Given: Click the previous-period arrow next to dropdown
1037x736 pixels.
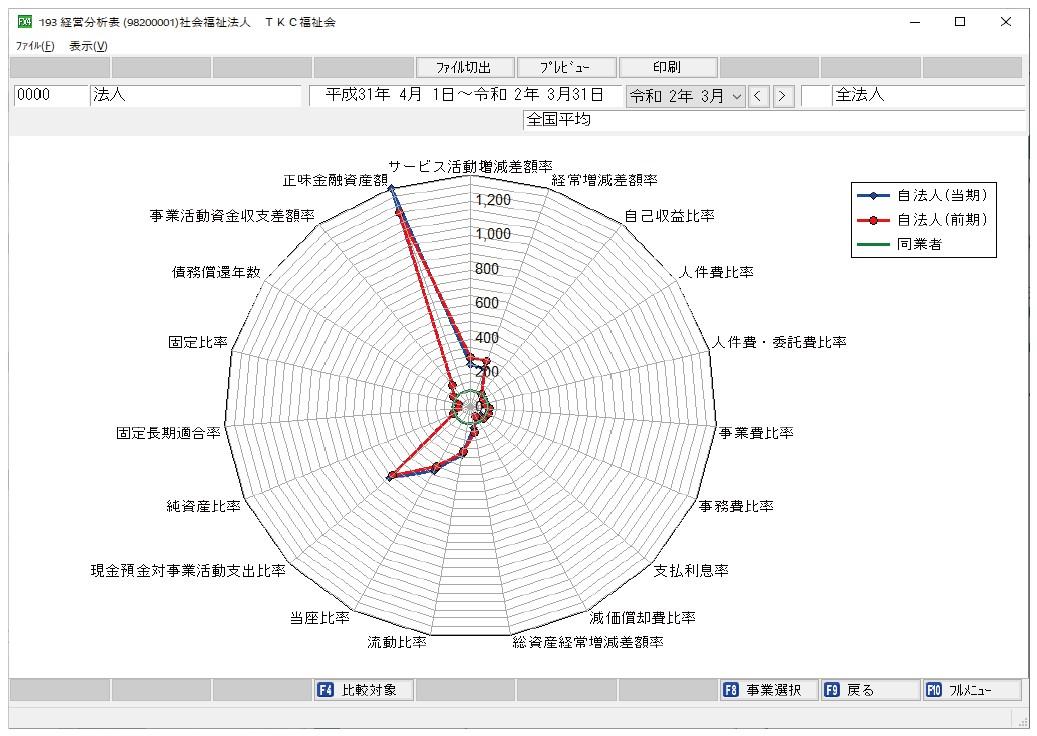Looking at the screenshot, I should tap(758, 96).
